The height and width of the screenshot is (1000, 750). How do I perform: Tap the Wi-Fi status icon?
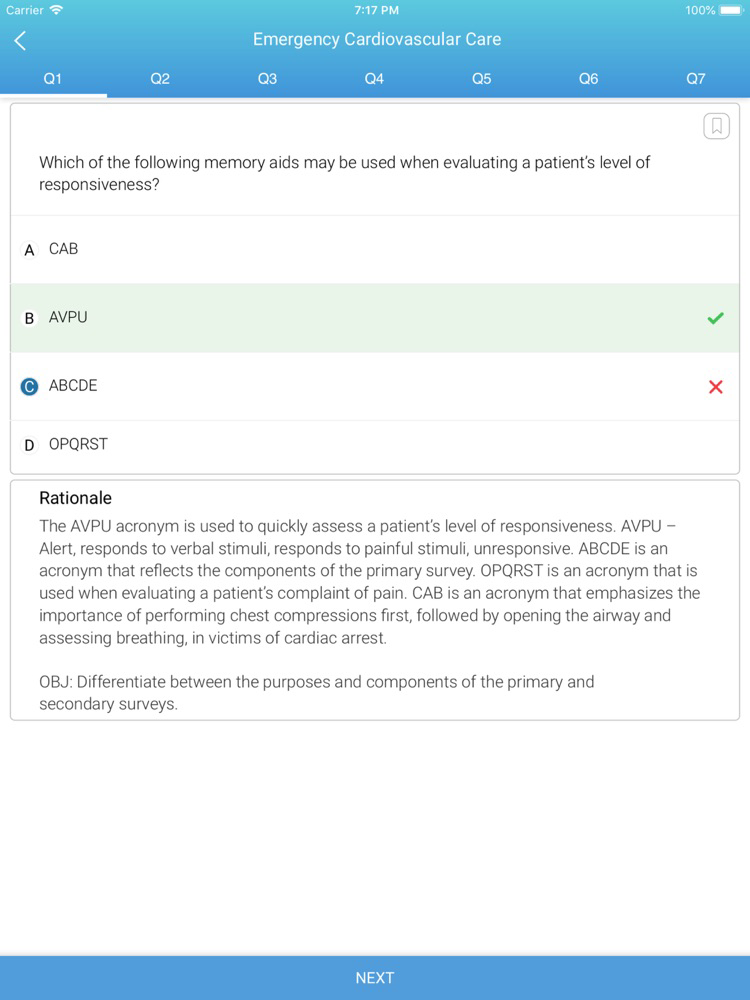click(x=57, y=10)
